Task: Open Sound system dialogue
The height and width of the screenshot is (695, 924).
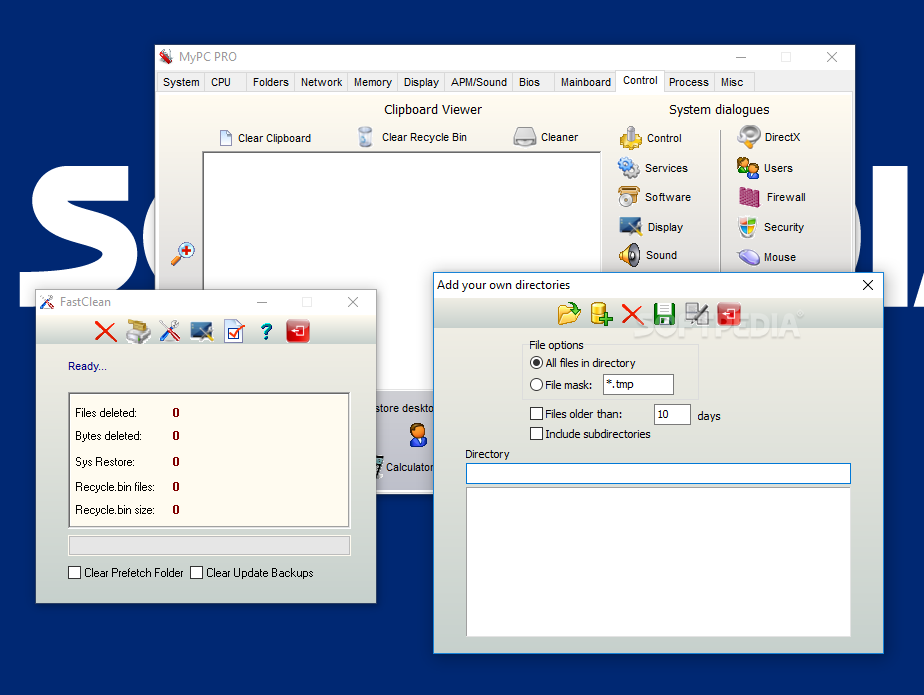Action: click(x=648, y=255)
